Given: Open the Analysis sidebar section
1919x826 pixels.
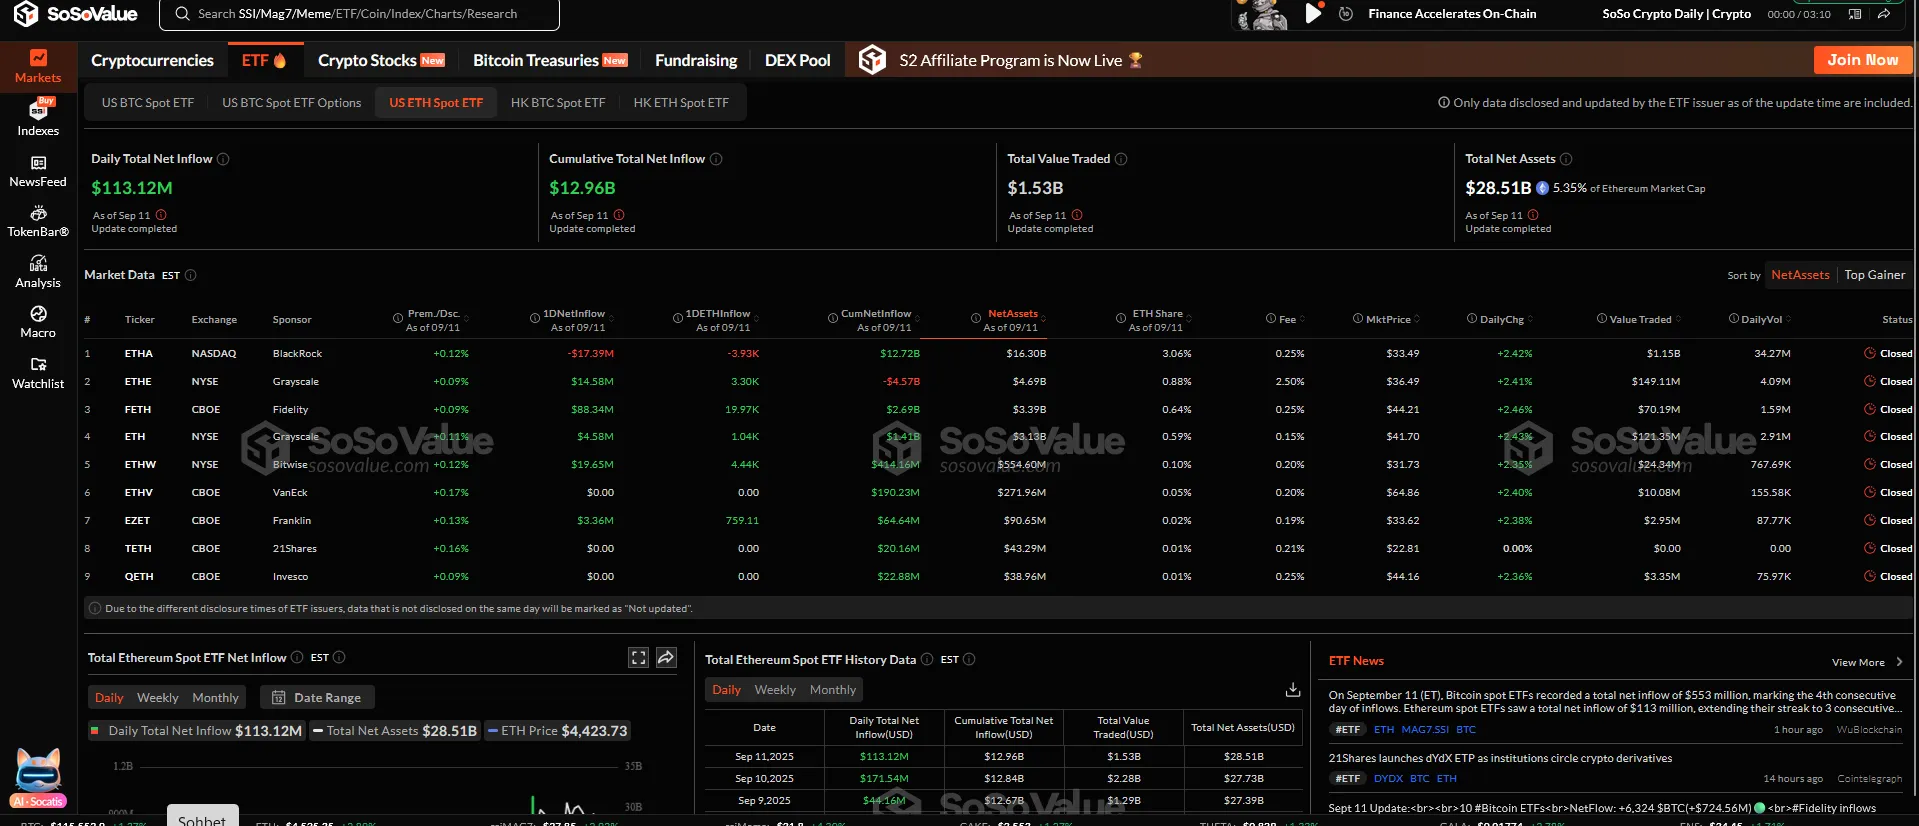Looking at the screenshot, I should 38,272.
